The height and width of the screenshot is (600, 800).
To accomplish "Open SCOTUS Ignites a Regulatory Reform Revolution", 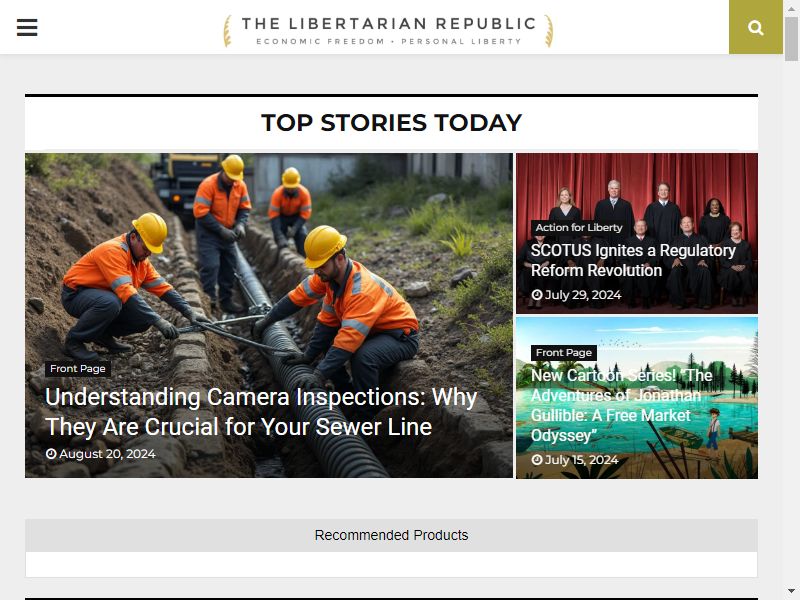I will point(633,260).
